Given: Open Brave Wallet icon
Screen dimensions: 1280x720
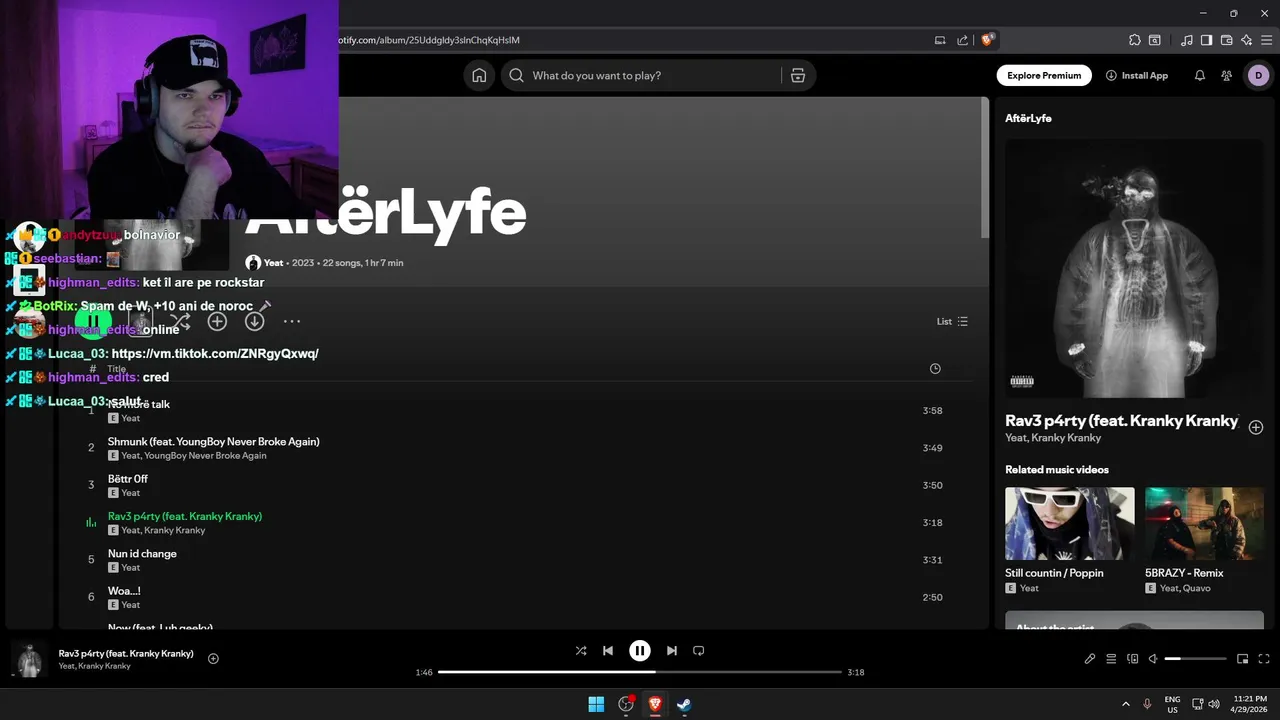Looking at the screenshot, I should (1226, 40).
